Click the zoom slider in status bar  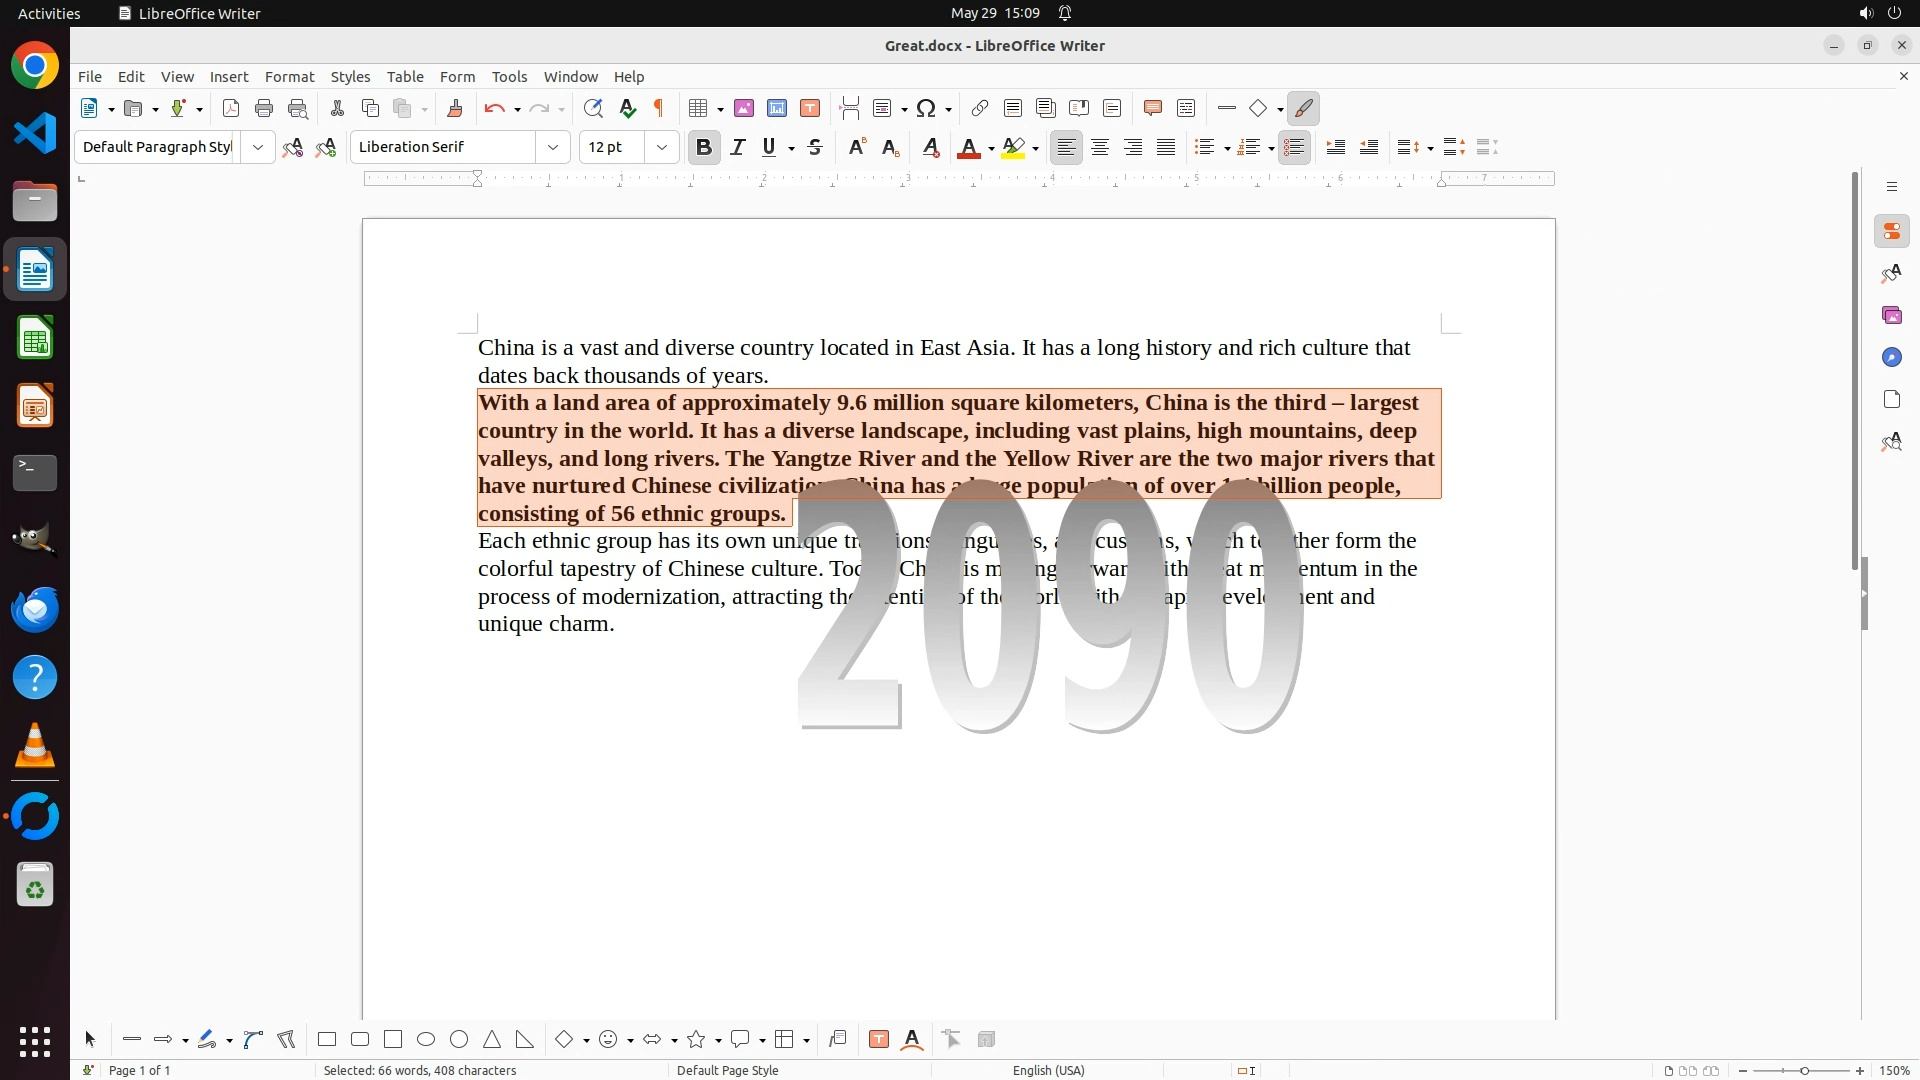1804,1070
